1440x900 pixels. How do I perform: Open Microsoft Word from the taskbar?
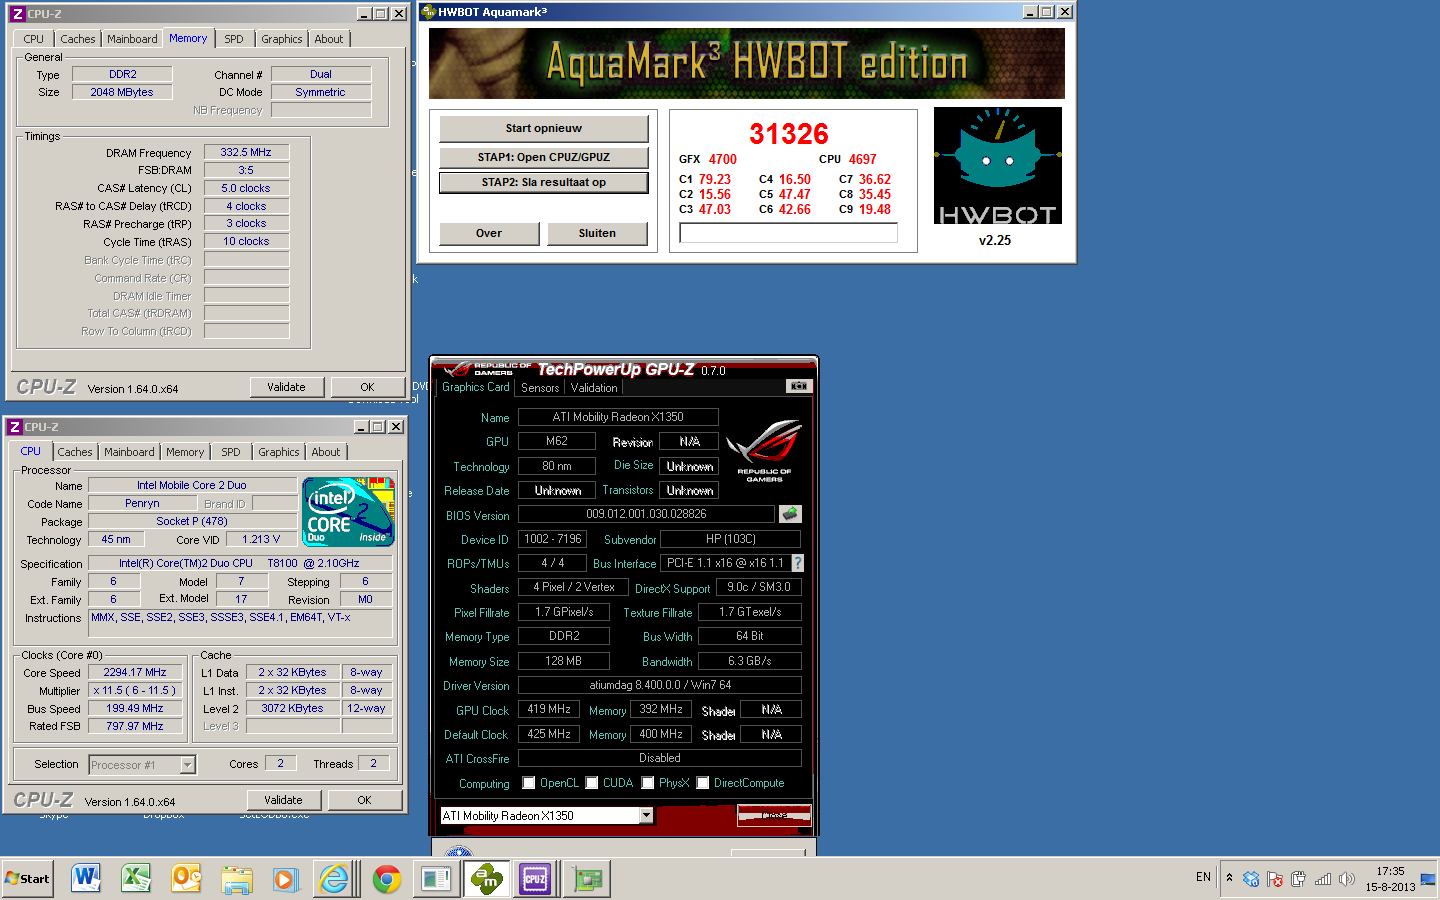[87, 879]
